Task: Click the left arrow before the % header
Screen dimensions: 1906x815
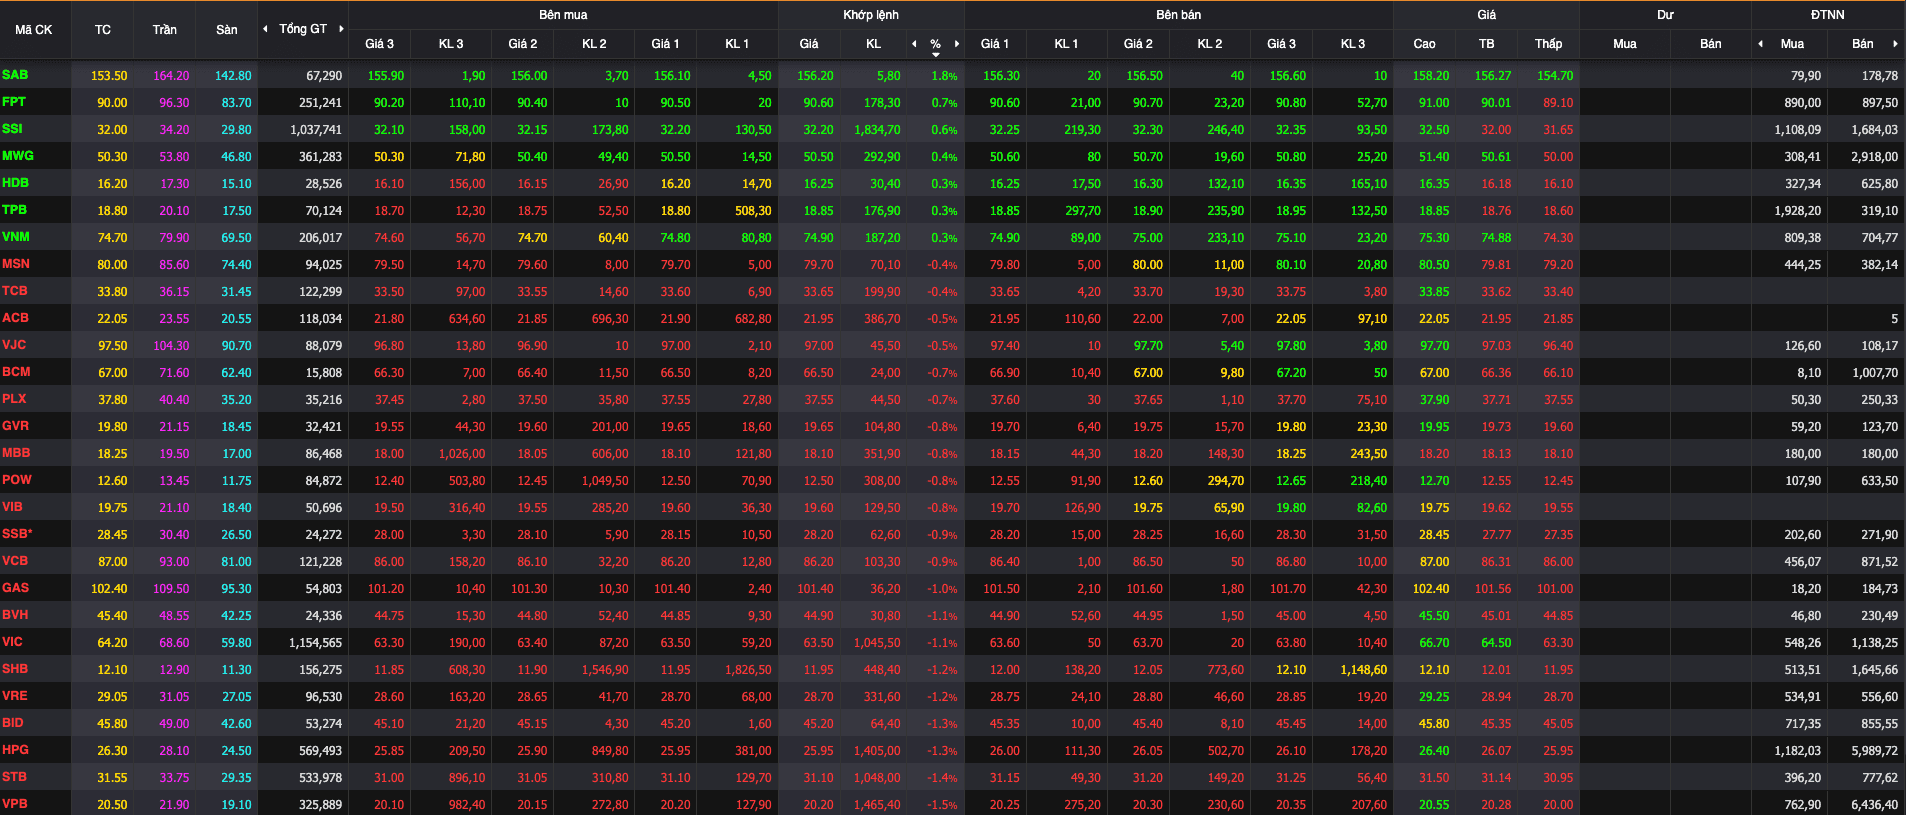Action: [x=914, y=44]
